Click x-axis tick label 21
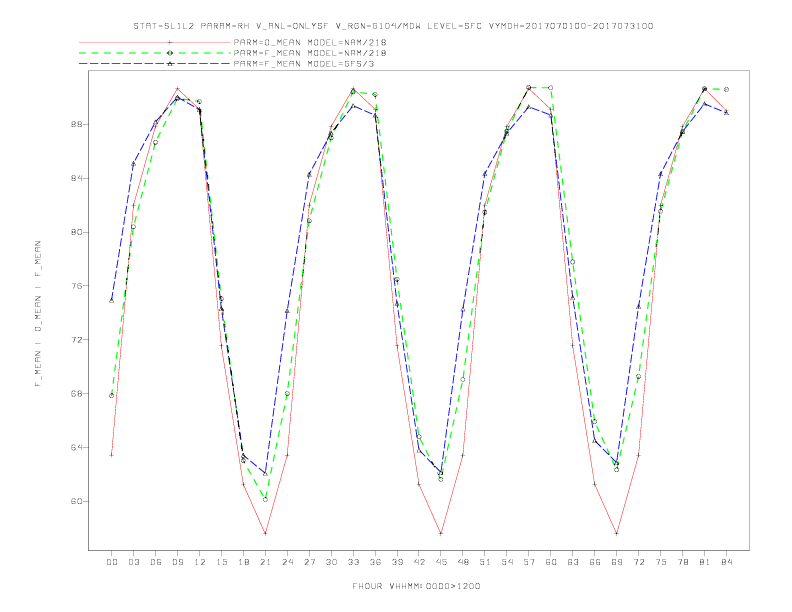The image size is (792, 612). point(265,562)
